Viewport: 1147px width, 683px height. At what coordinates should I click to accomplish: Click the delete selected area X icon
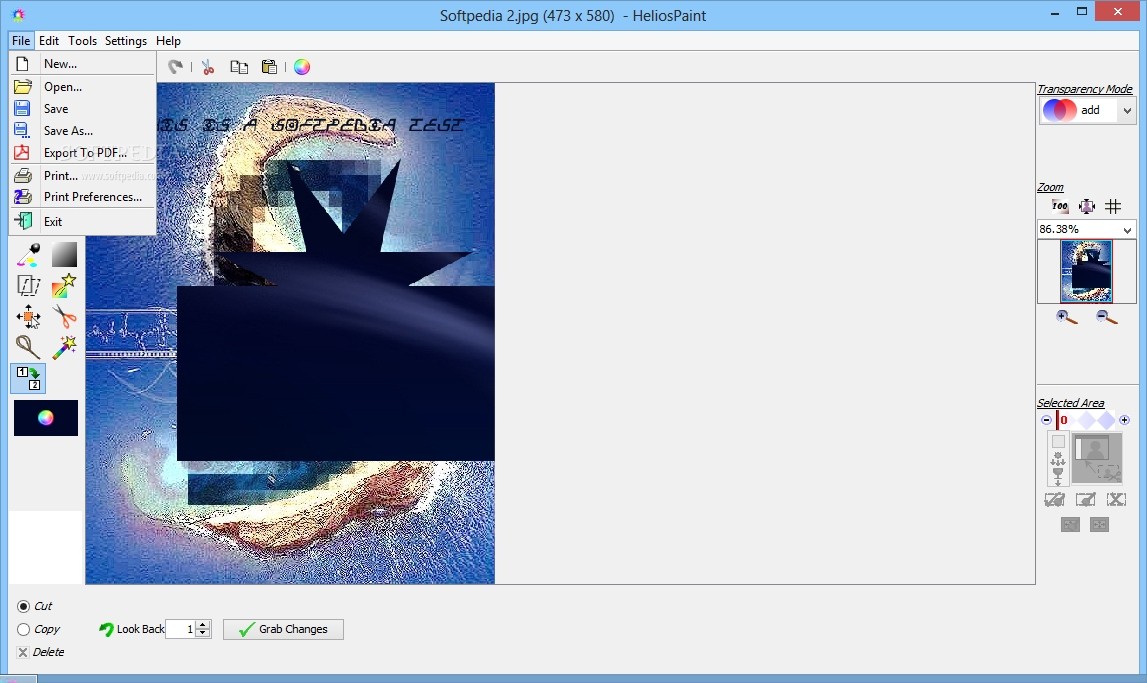[x=1116, y=499]
